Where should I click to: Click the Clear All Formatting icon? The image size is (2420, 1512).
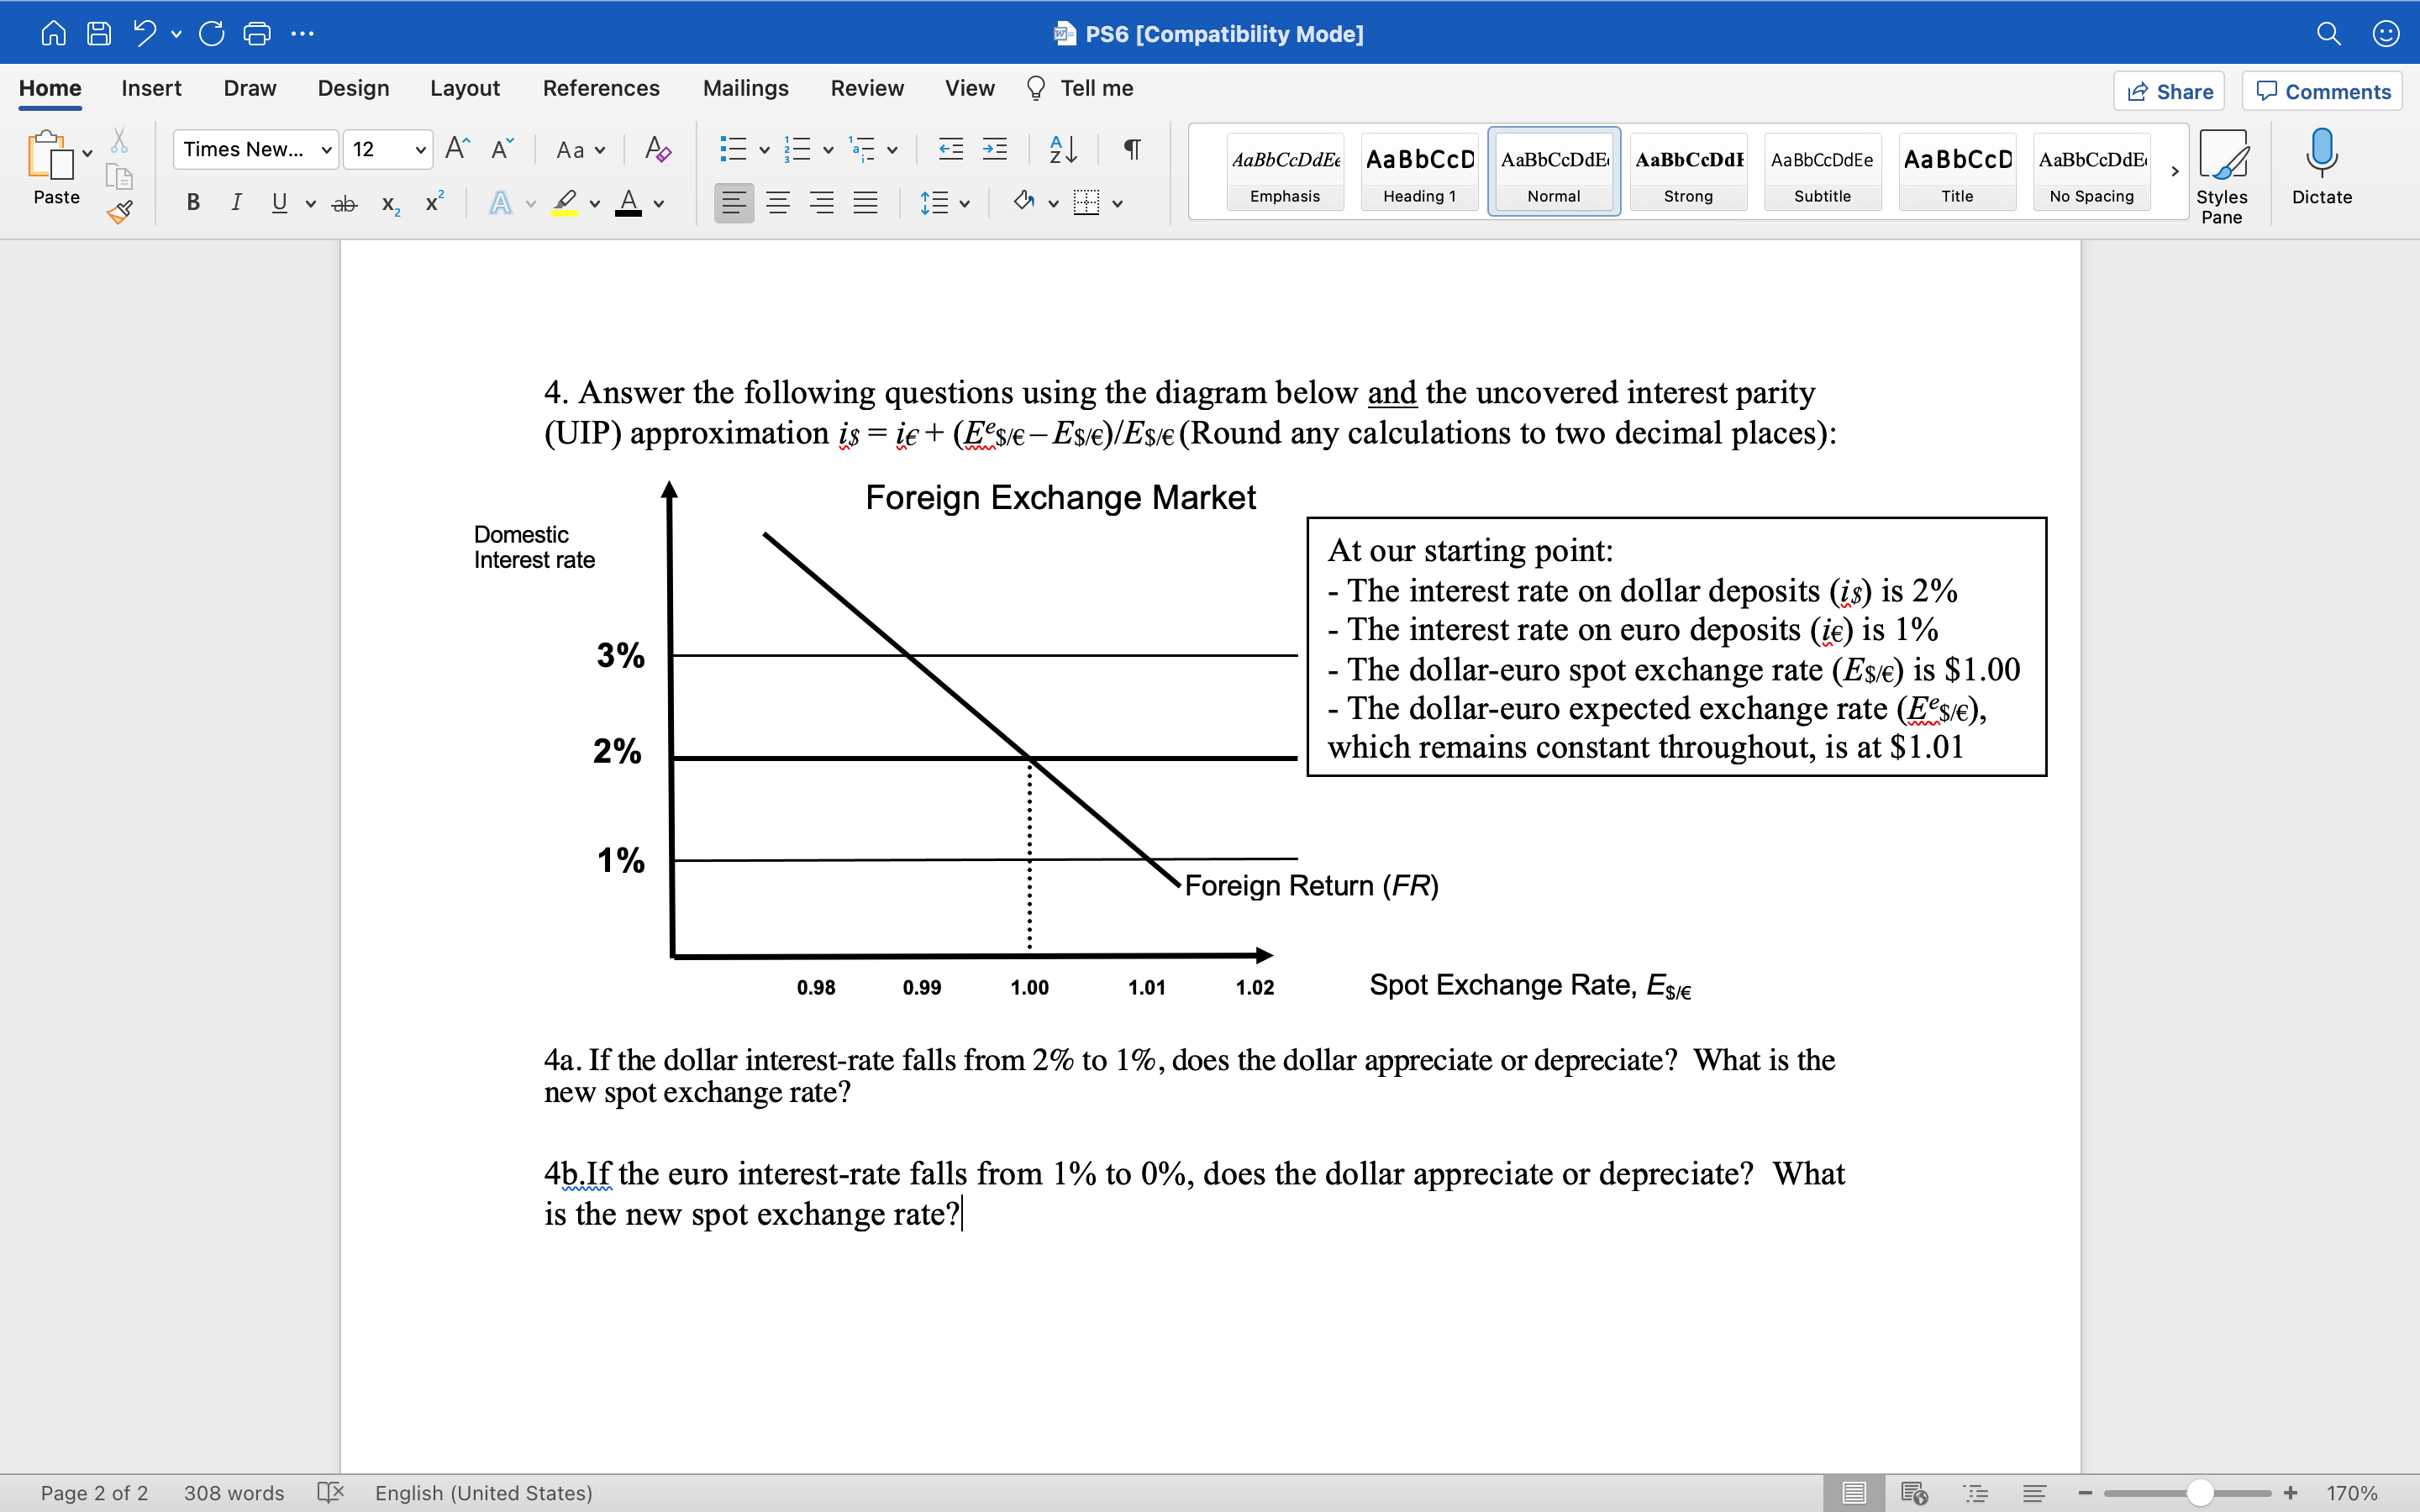tap(657, 150)
